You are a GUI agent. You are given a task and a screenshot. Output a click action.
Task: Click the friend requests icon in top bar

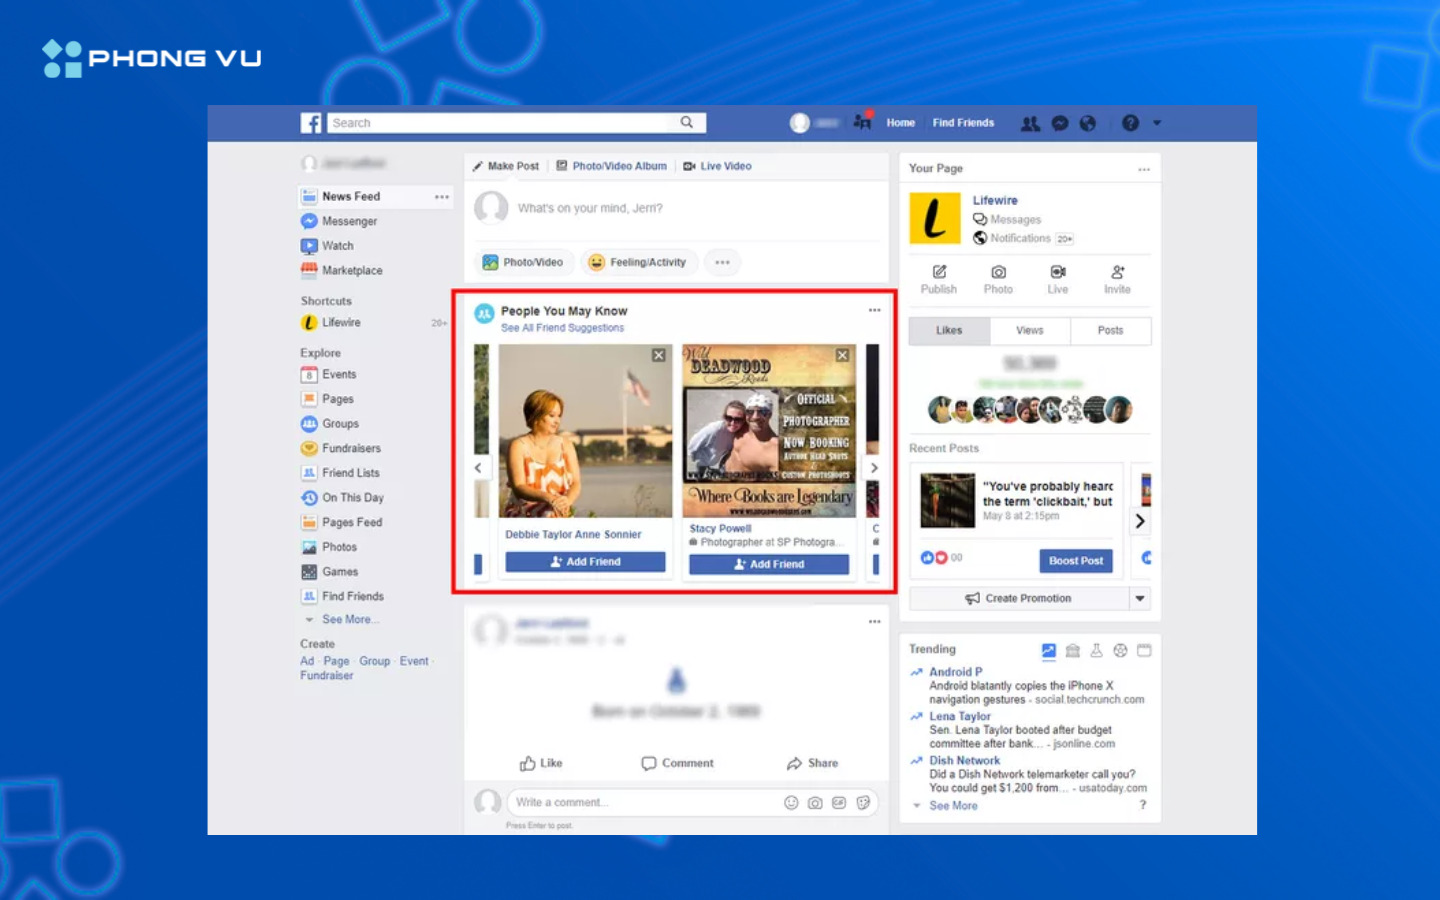click(x=1030, y=123)
